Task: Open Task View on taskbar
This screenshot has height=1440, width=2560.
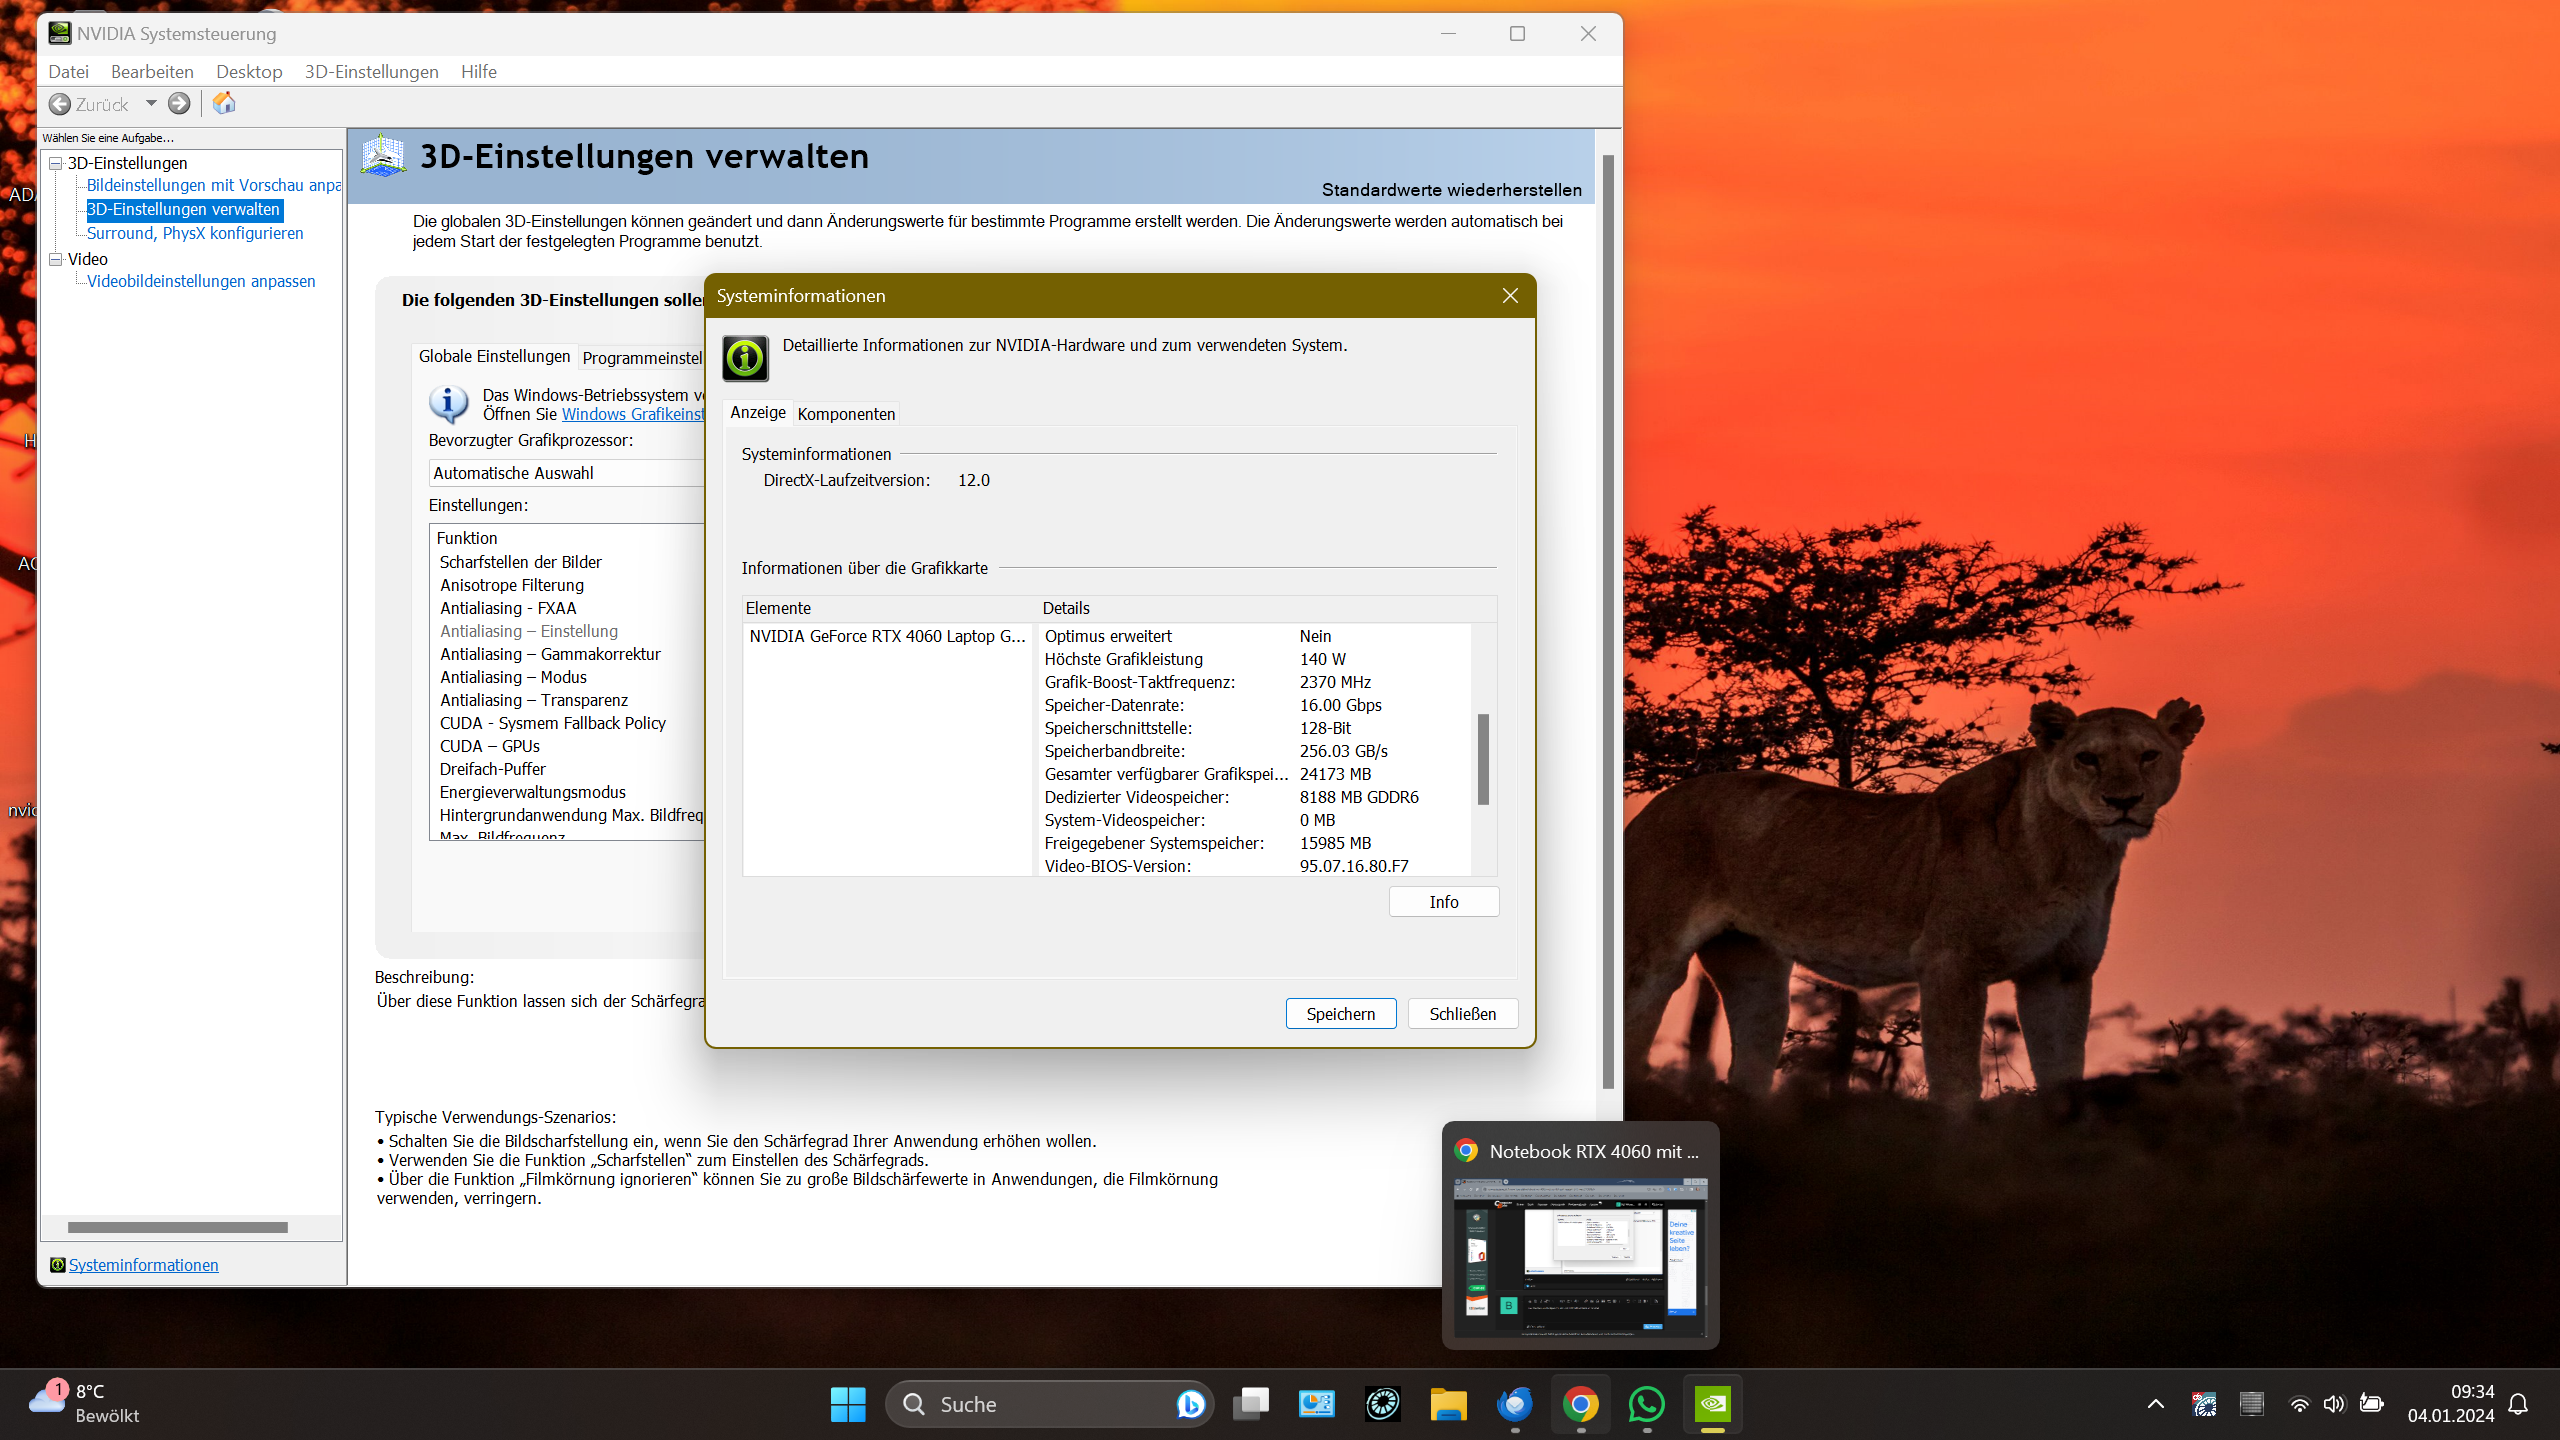Action: 1250,1404
